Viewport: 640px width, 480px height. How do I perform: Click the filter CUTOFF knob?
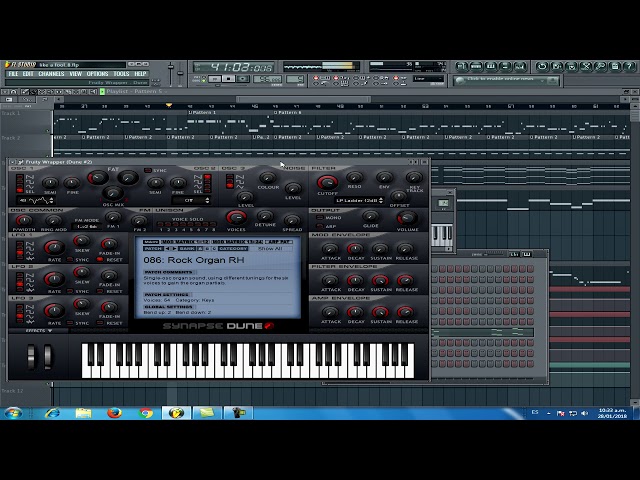coord(327,182)
